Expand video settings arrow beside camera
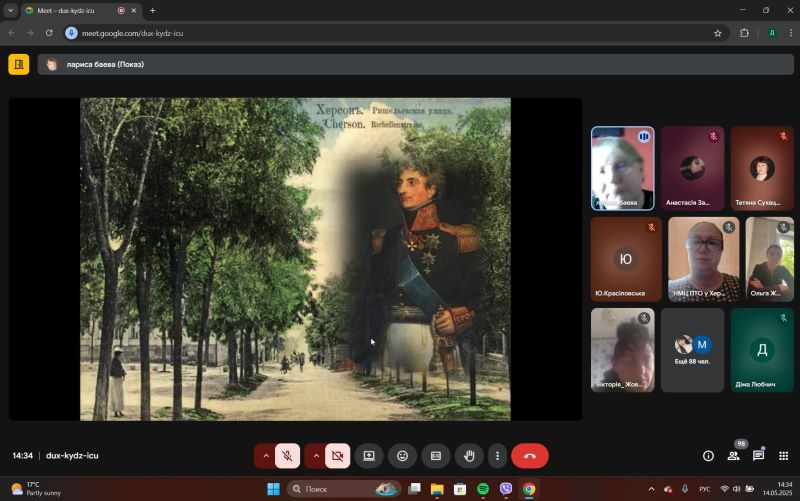The image size is (800, 501). coord(316,456)
